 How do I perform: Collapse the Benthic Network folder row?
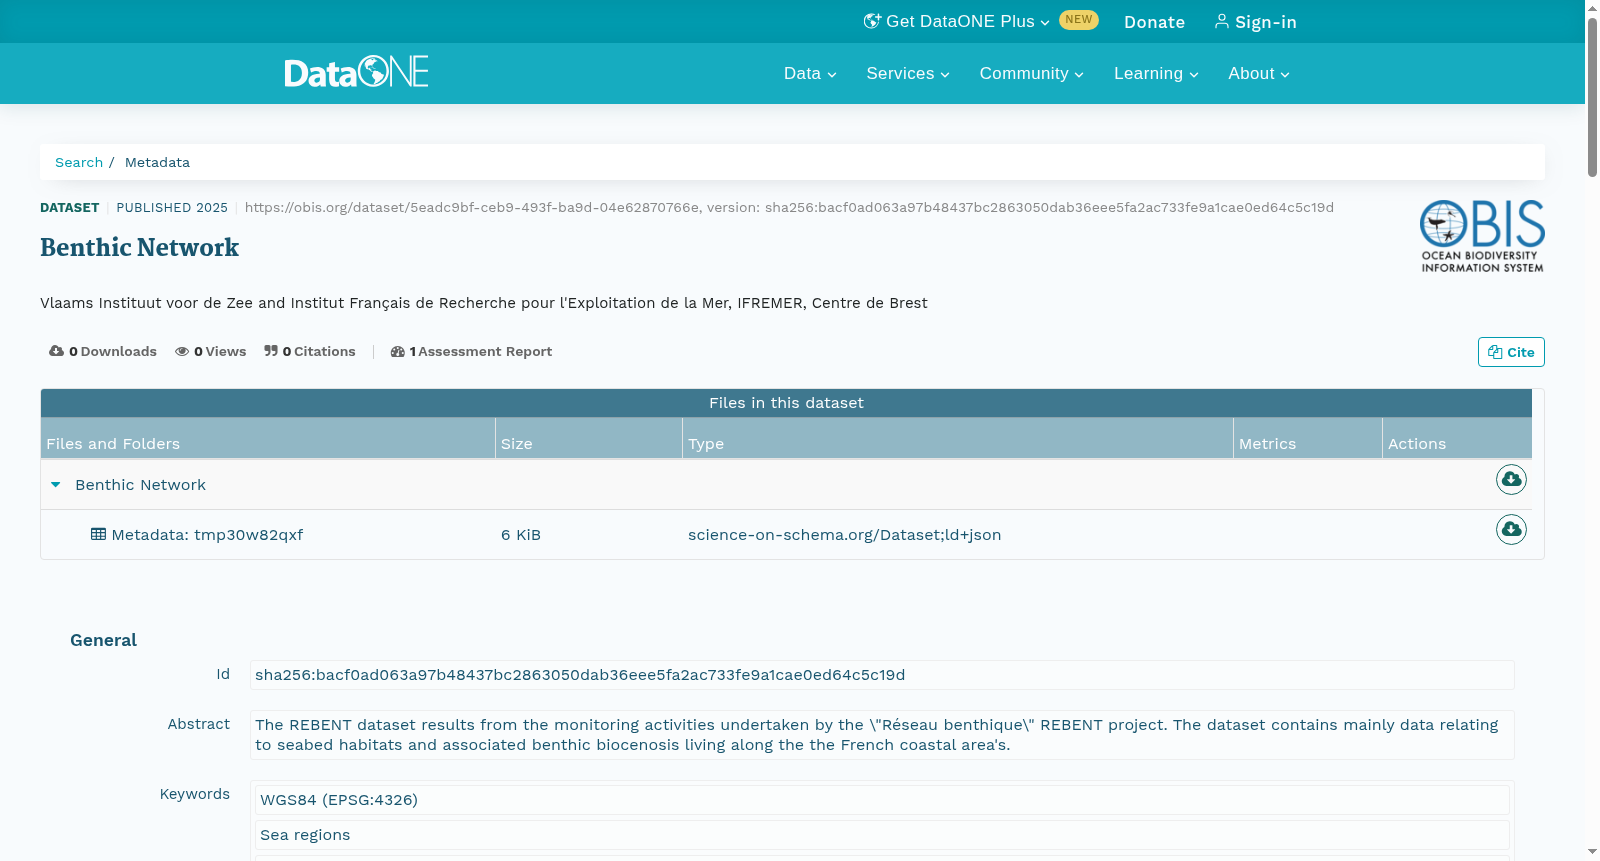pyautogui.click(x=56, y=485)
